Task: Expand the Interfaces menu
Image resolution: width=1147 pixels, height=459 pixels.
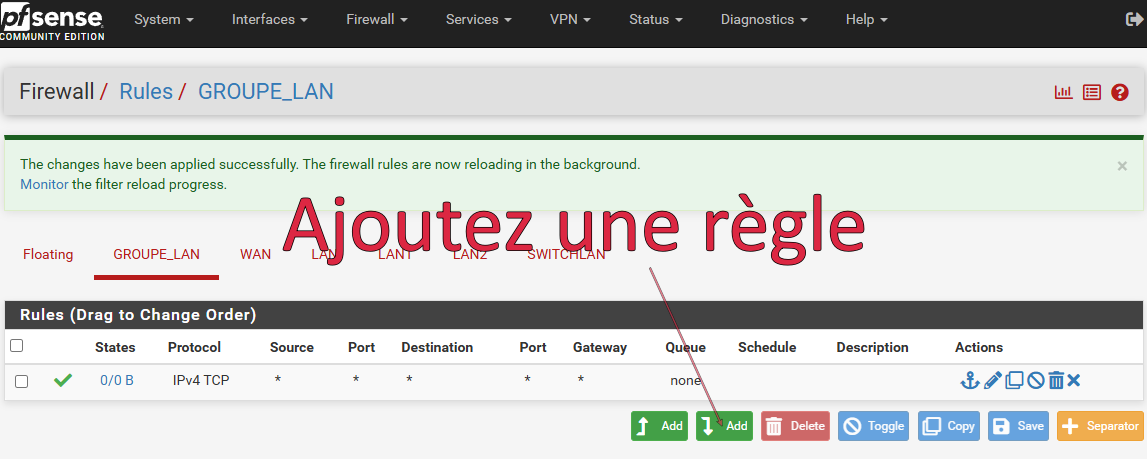Action: (269, 20)
